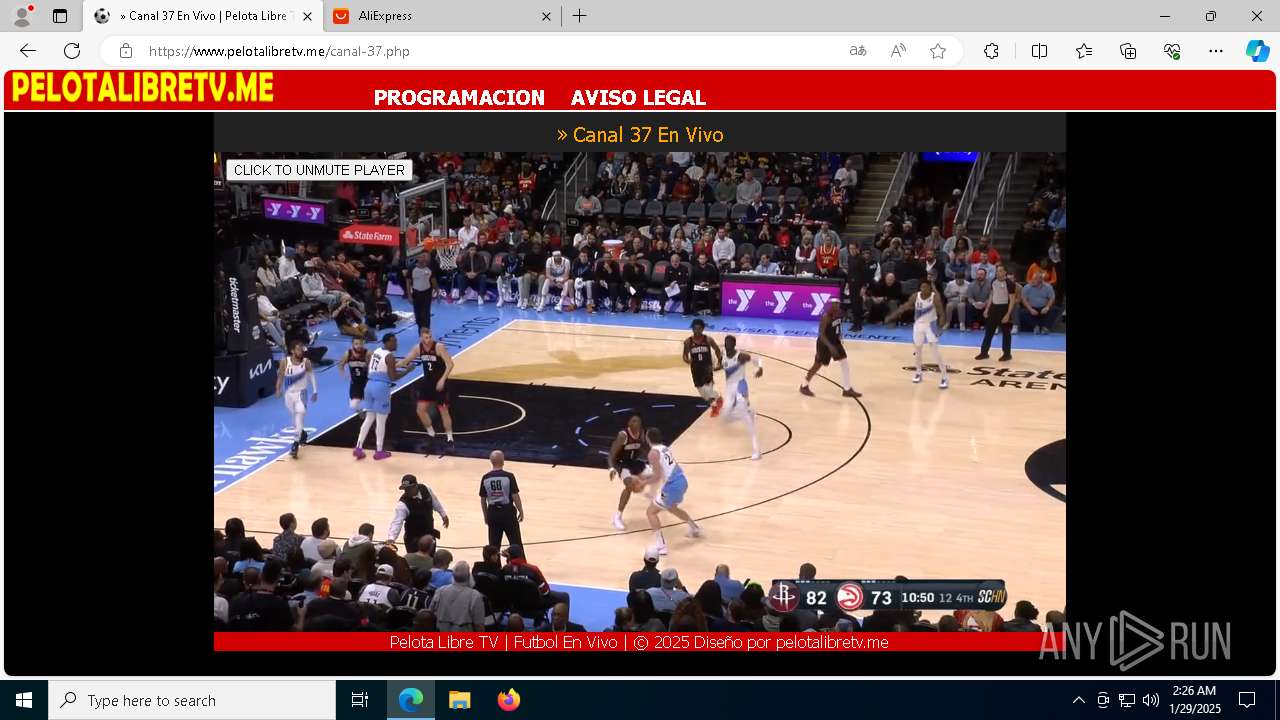The height and width of the screenshot is (720, 1280).
Task: Open the translate page icon
Action: 858,51
